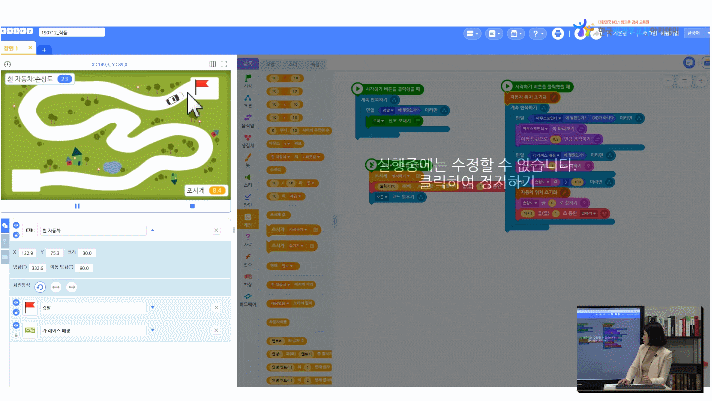This screenshot has height=401, width=712.
Task: Expand the stage to fullscreen
Action: 224,64
